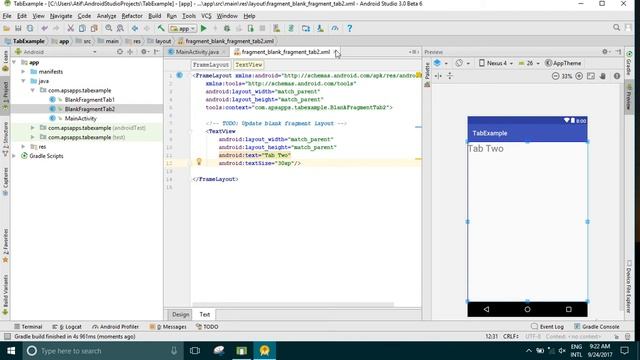The image size is (640, 360).
Task: Open the design surface layers dropdown
Action: click(440, 63)
